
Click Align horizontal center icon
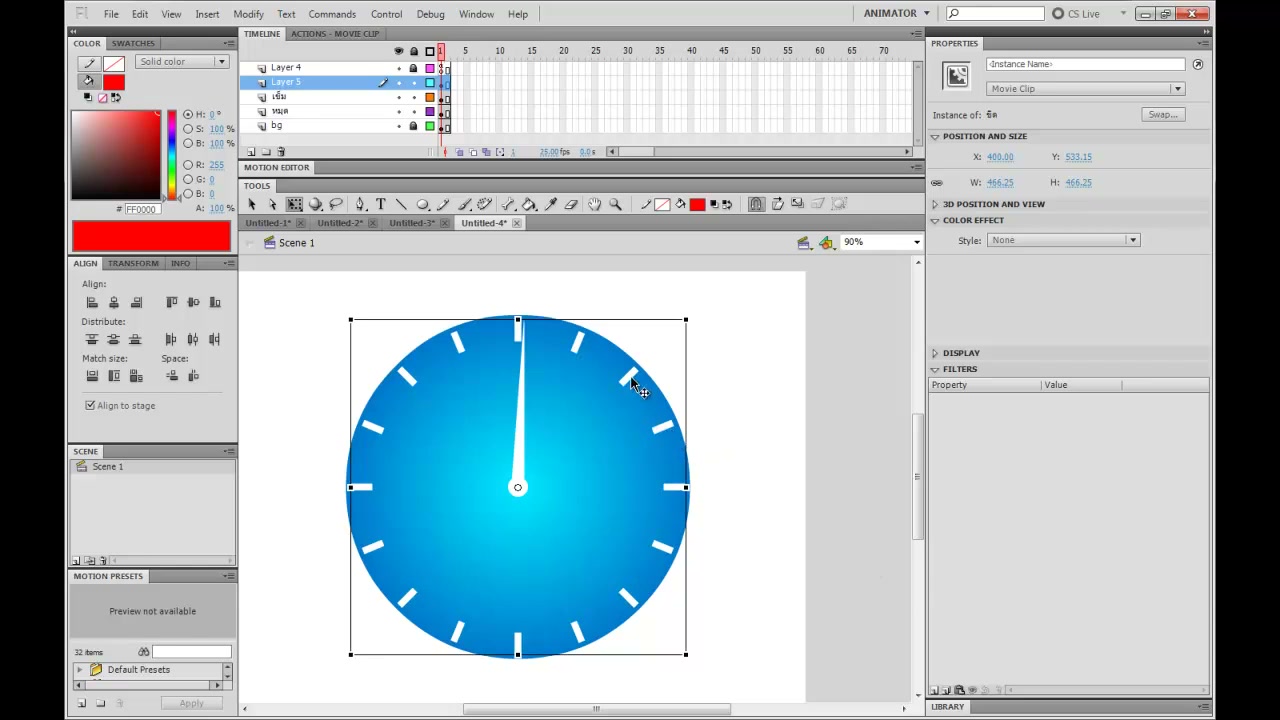114,302
